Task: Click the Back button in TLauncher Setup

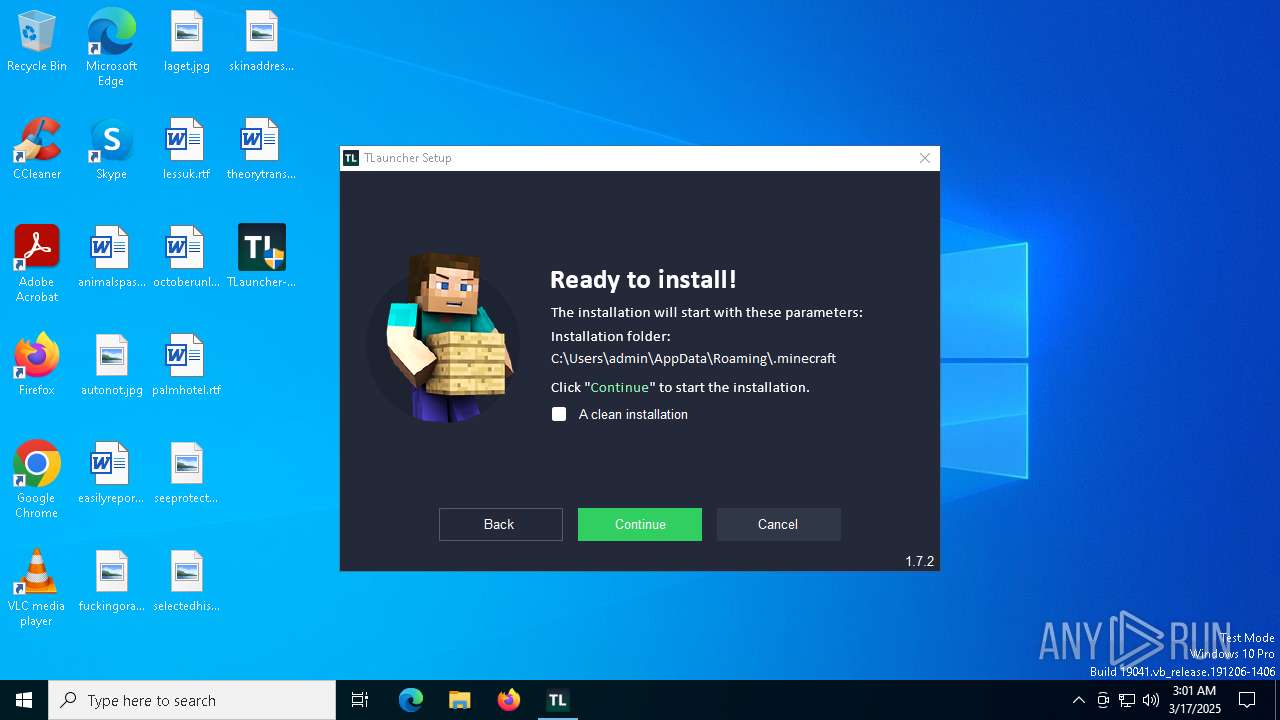Action: coord(500,524)
